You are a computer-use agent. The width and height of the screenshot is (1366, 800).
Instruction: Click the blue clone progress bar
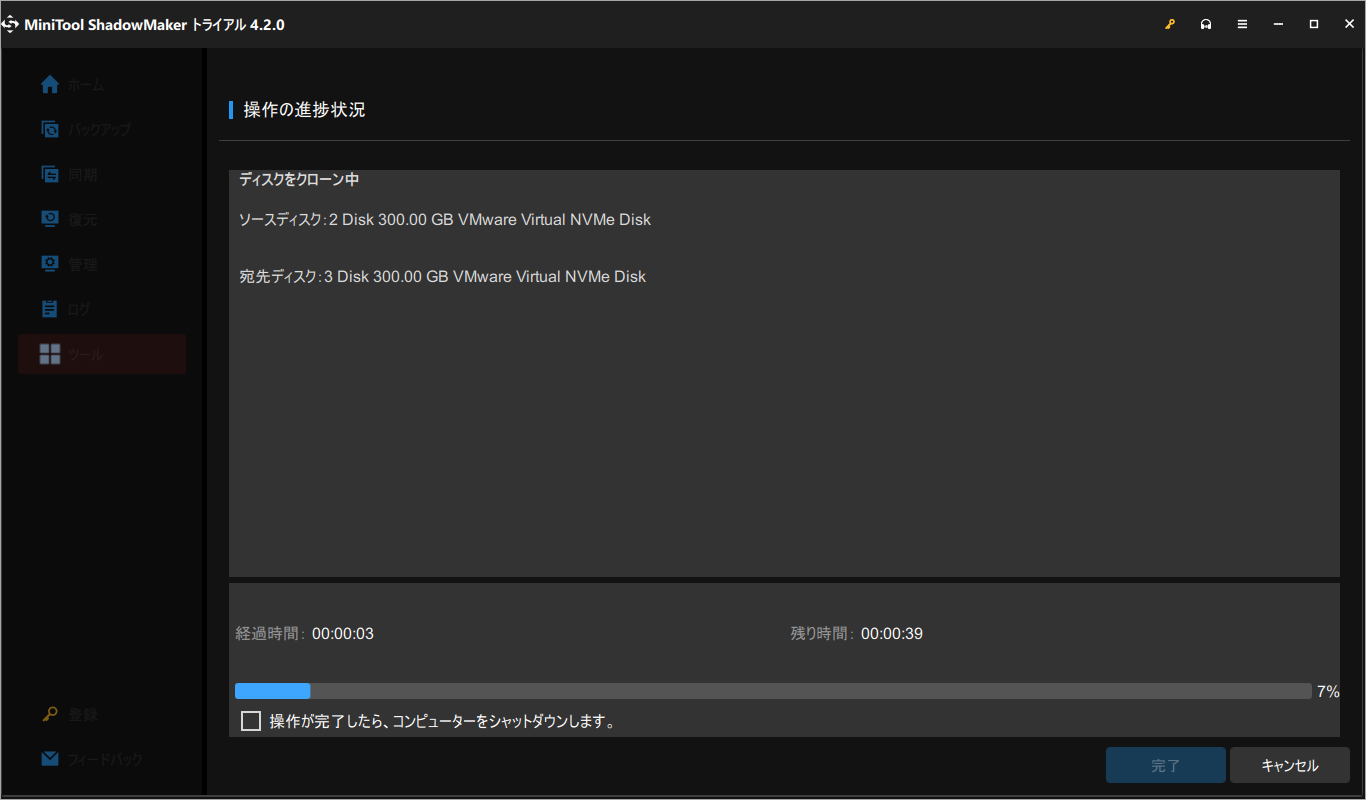[x=772, y=691]
